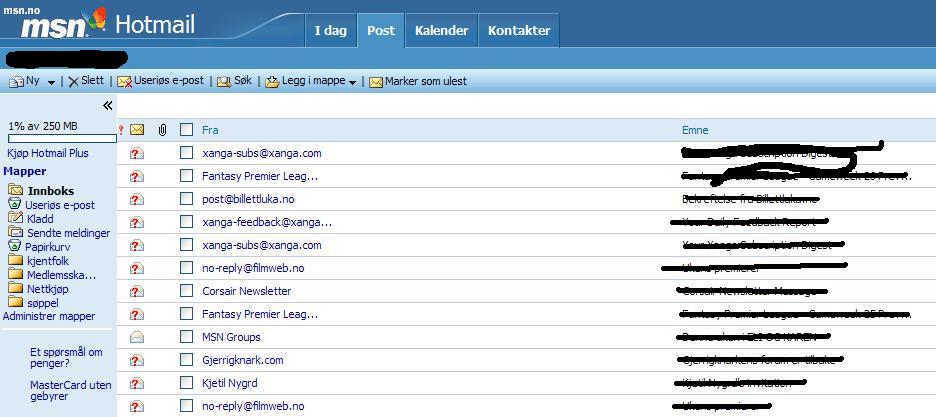Click unread envelope icon for Kjetil Nygrd row

click(137, 383)
